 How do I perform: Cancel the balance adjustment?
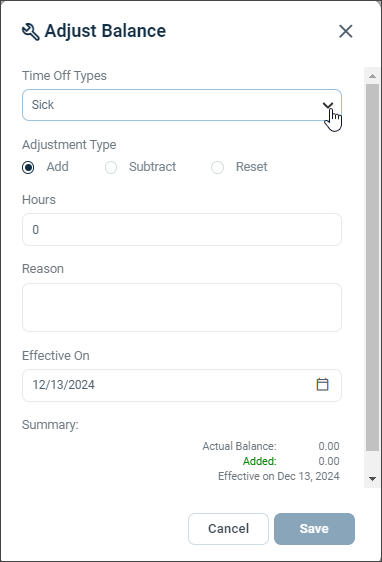[228, 529]
